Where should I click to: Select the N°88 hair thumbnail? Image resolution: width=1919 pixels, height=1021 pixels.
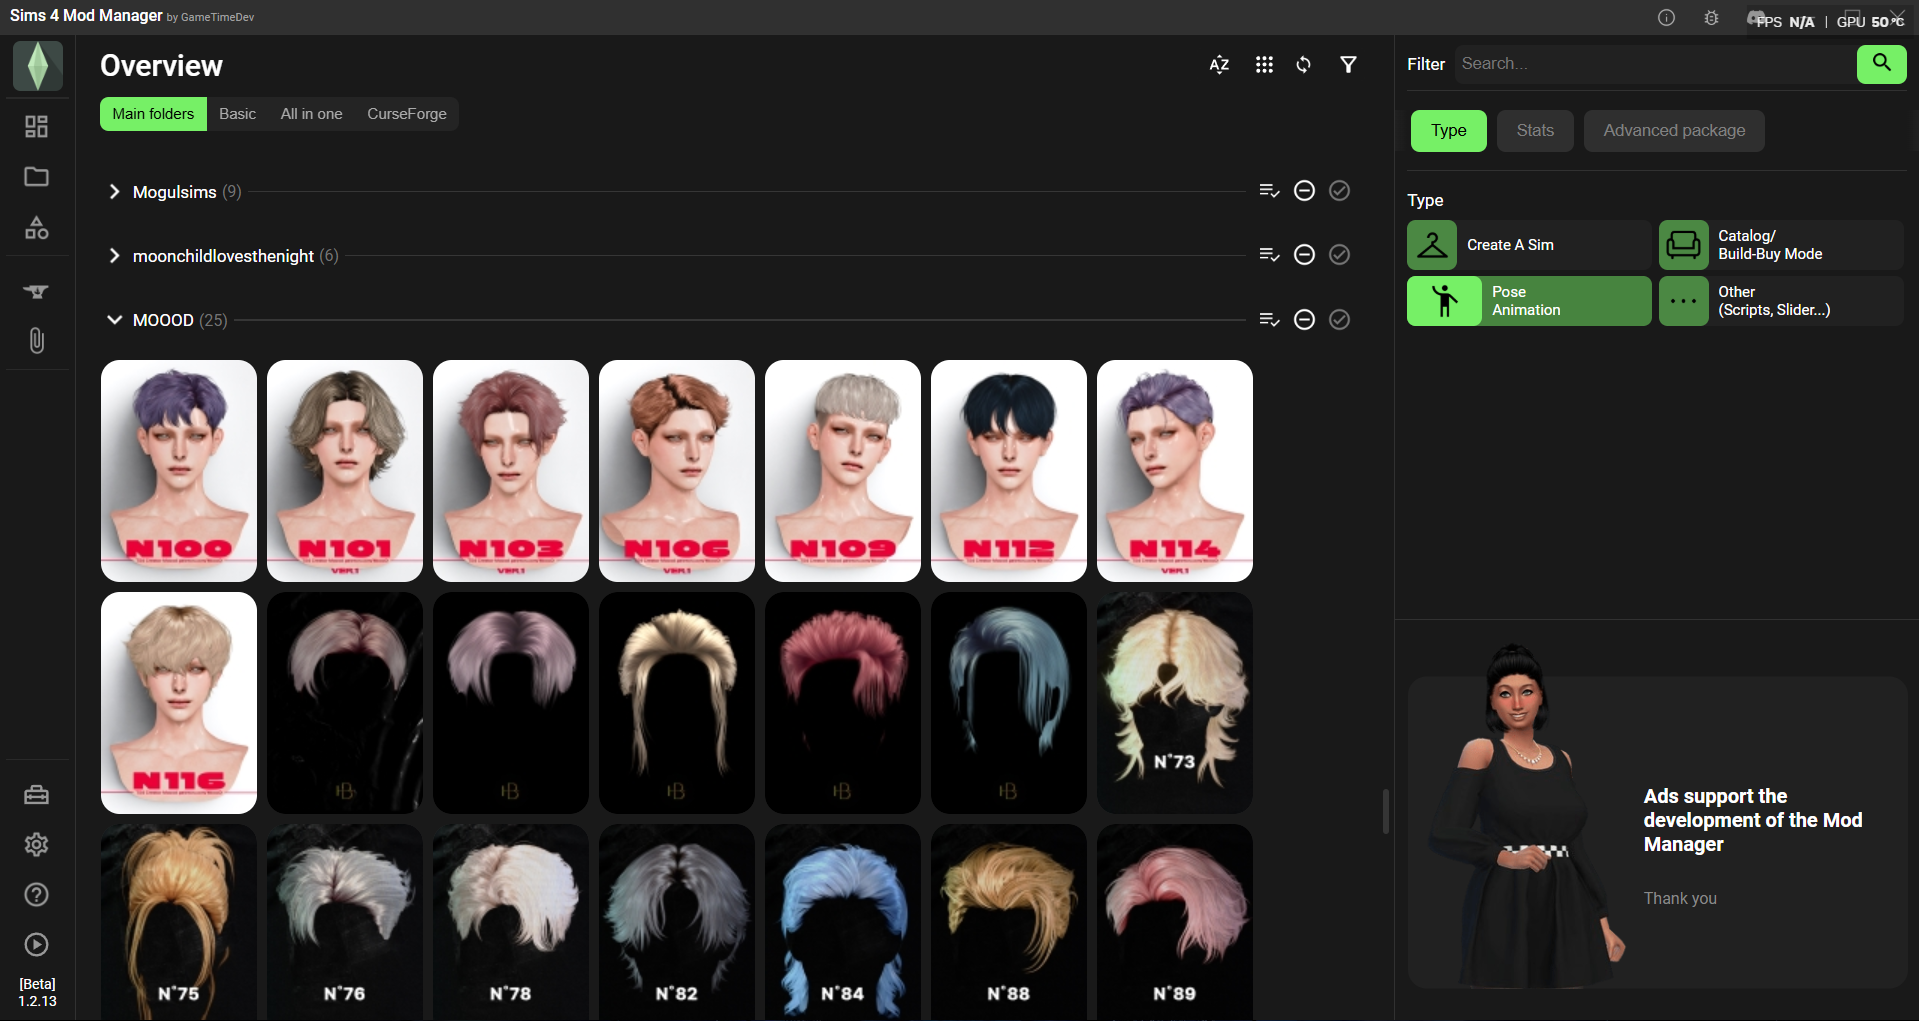coord(1009,922)
